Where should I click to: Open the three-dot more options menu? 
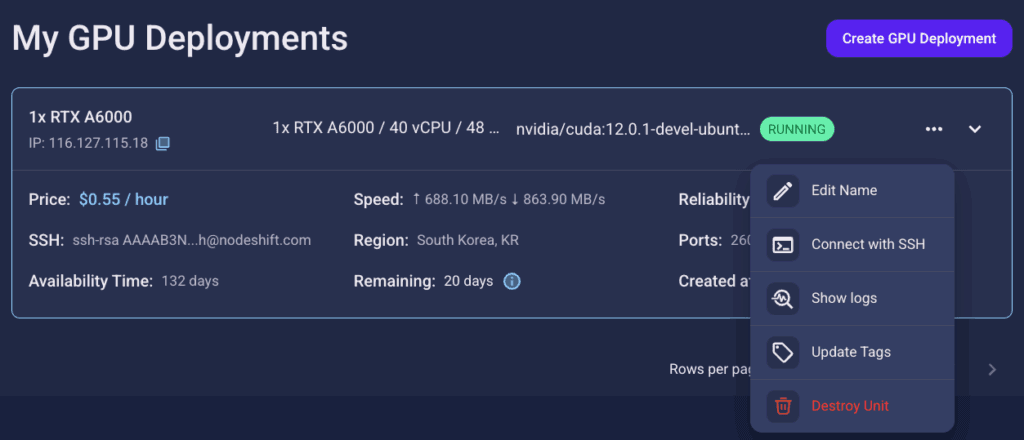[x=934, y=129]
